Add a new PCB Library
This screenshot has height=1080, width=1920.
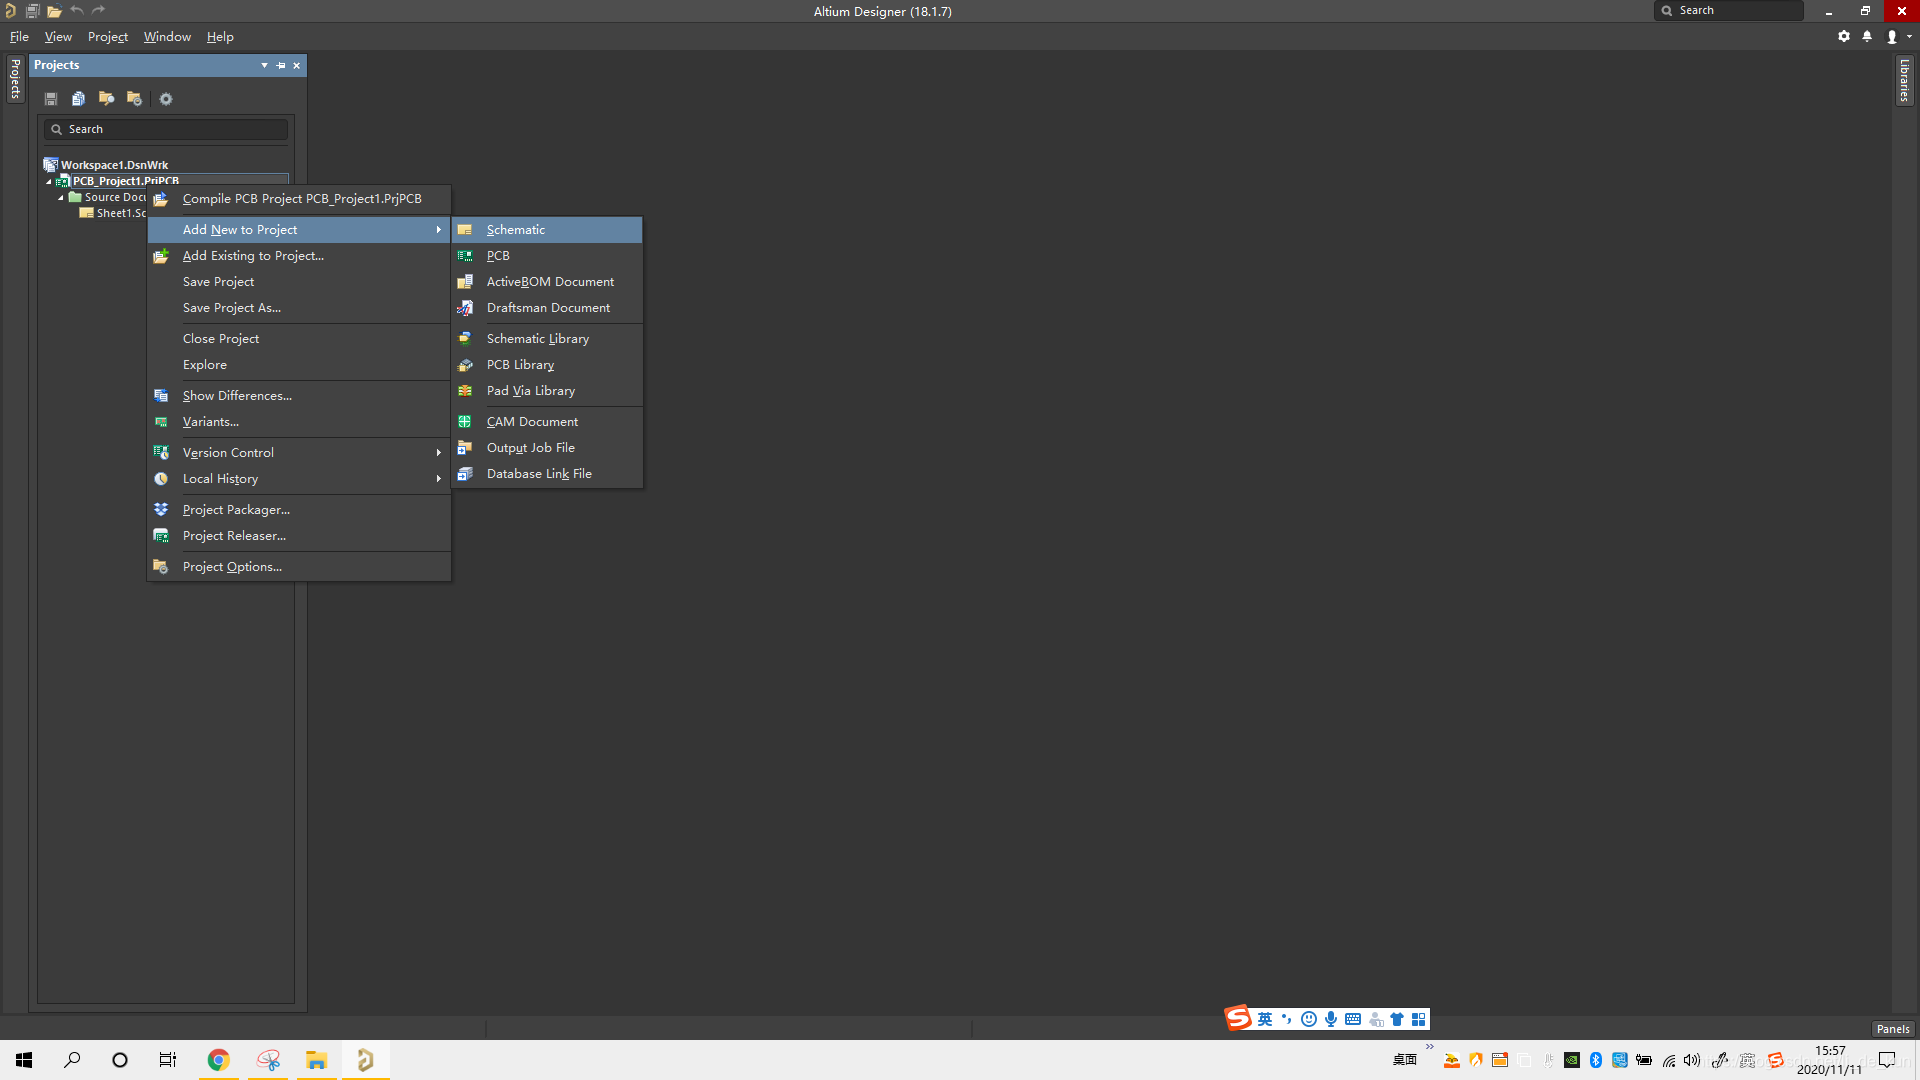pos(547,365)
